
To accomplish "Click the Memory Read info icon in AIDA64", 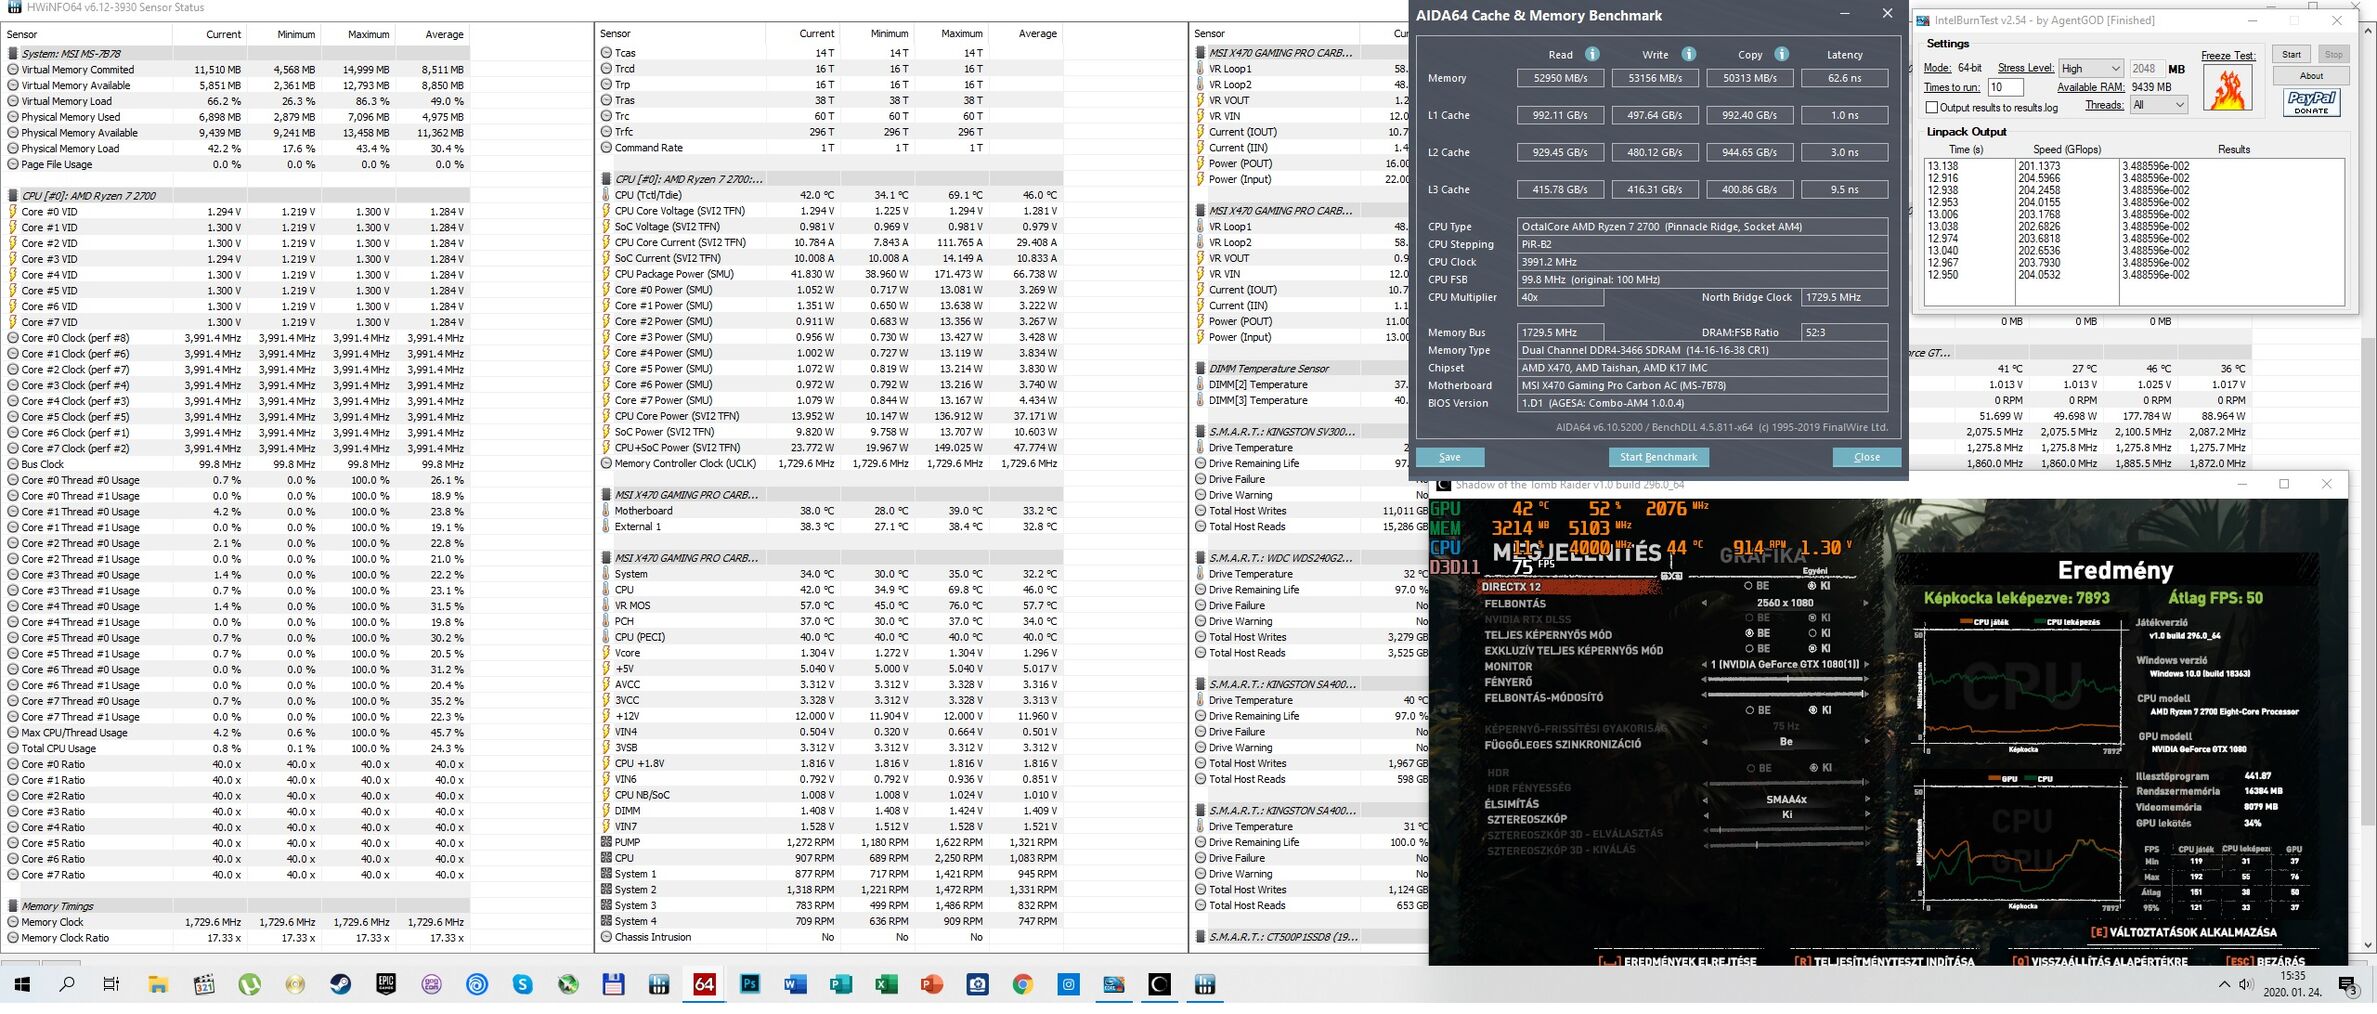I will point(1592,54).
